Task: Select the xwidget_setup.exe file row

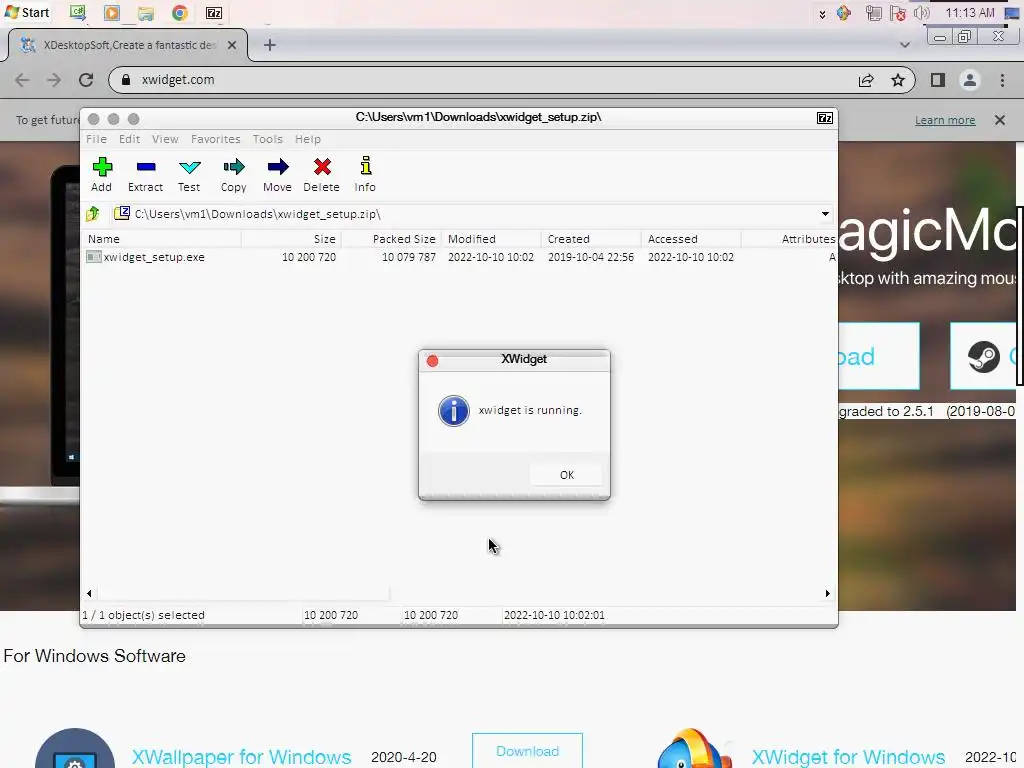Action: click(460, 257)
